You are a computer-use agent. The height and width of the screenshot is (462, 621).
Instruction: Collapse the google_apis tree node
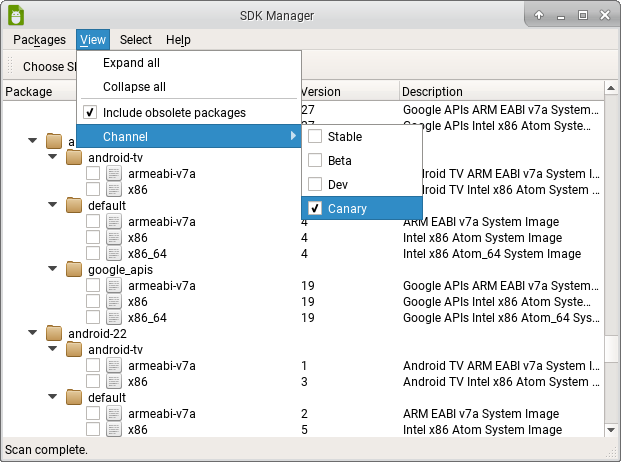coord(52,269)
